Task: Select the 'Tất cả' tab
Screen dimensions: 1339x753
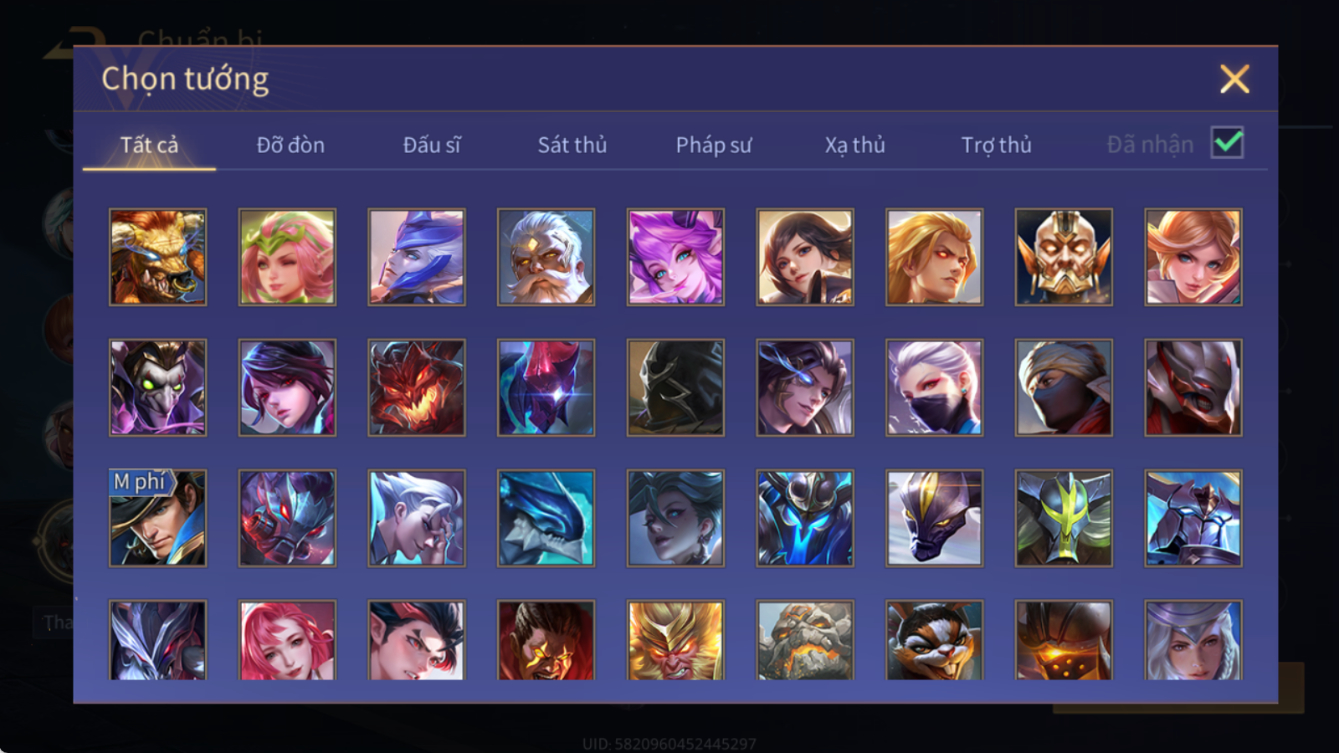Action: [x=150, y=145]
